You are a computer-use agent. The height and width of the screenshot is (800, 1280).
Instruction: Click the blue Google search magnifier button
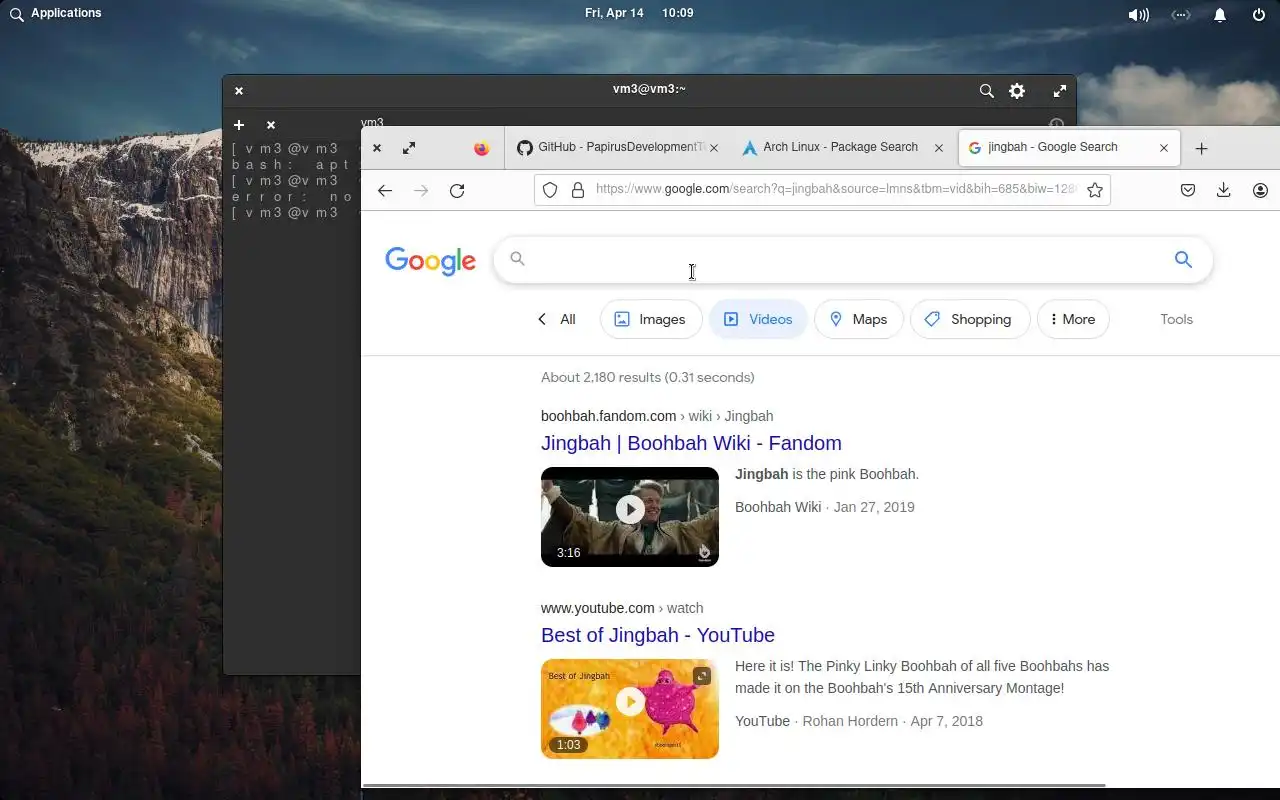tap(1183, 260)
